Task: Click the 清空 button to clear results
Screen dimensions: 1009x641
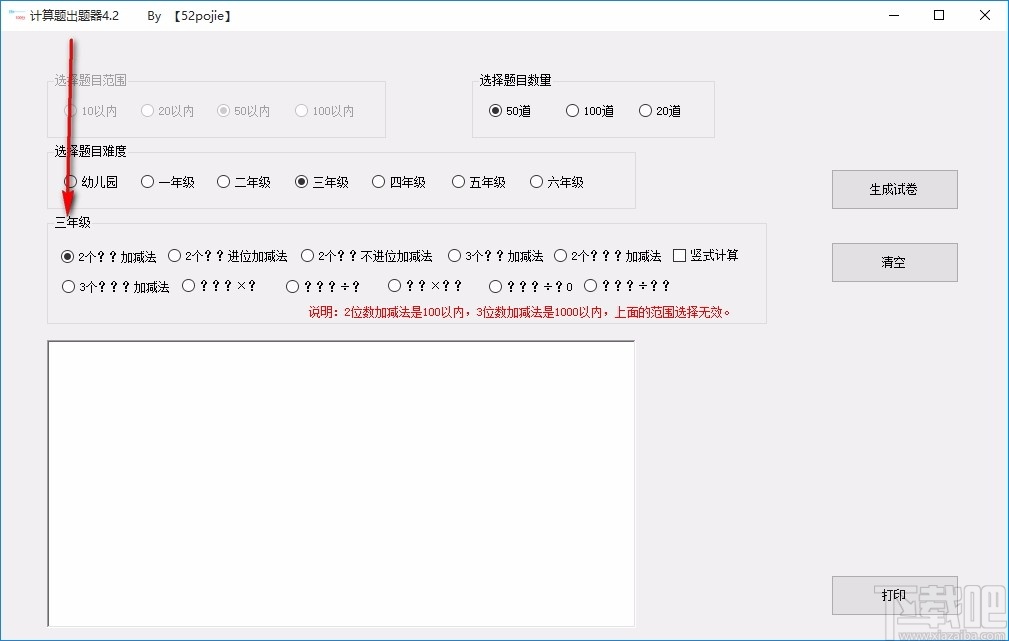Action: (x=893, y=262)
